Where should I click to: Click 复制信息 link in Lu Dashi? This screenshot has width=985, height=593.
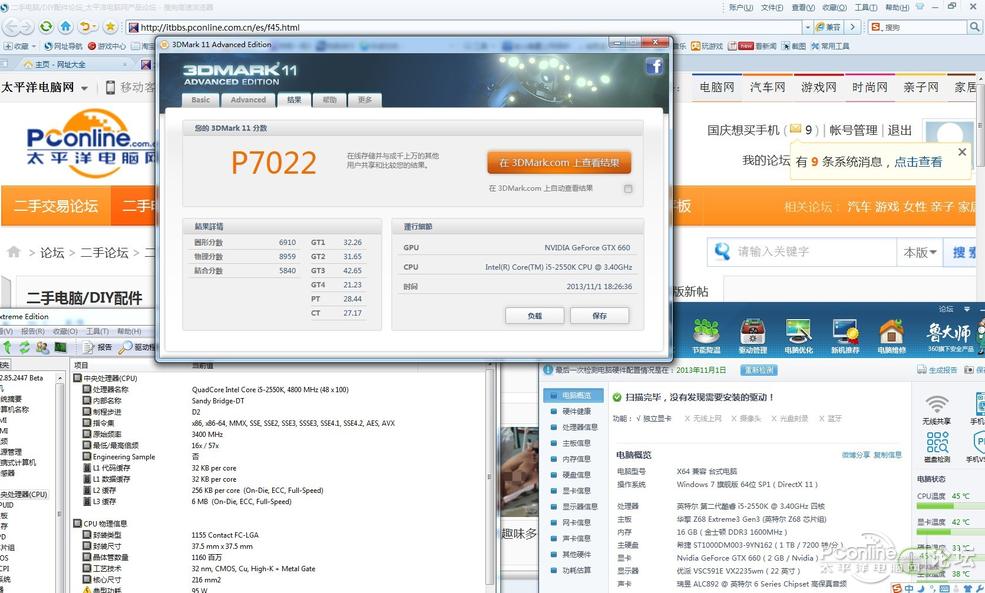tap(887, 454)
